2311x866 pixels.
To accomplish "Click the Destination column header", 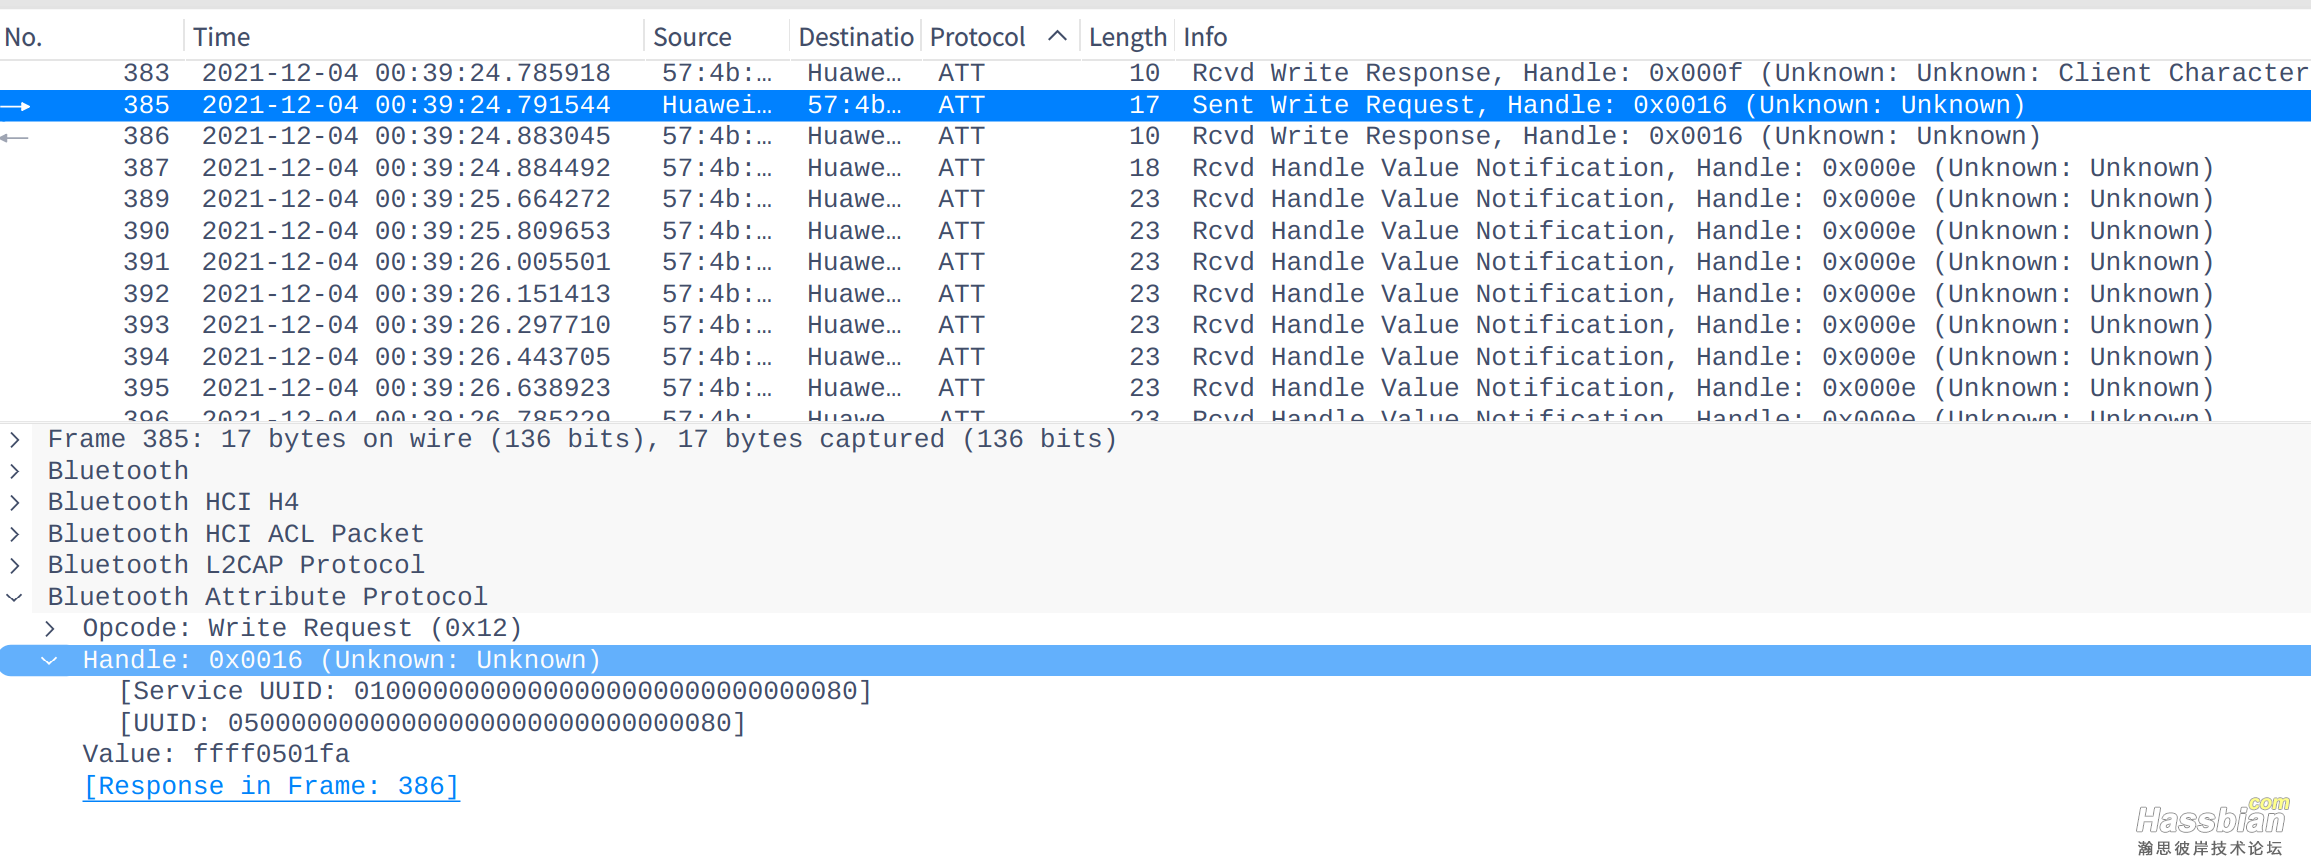I will [855, 37].
